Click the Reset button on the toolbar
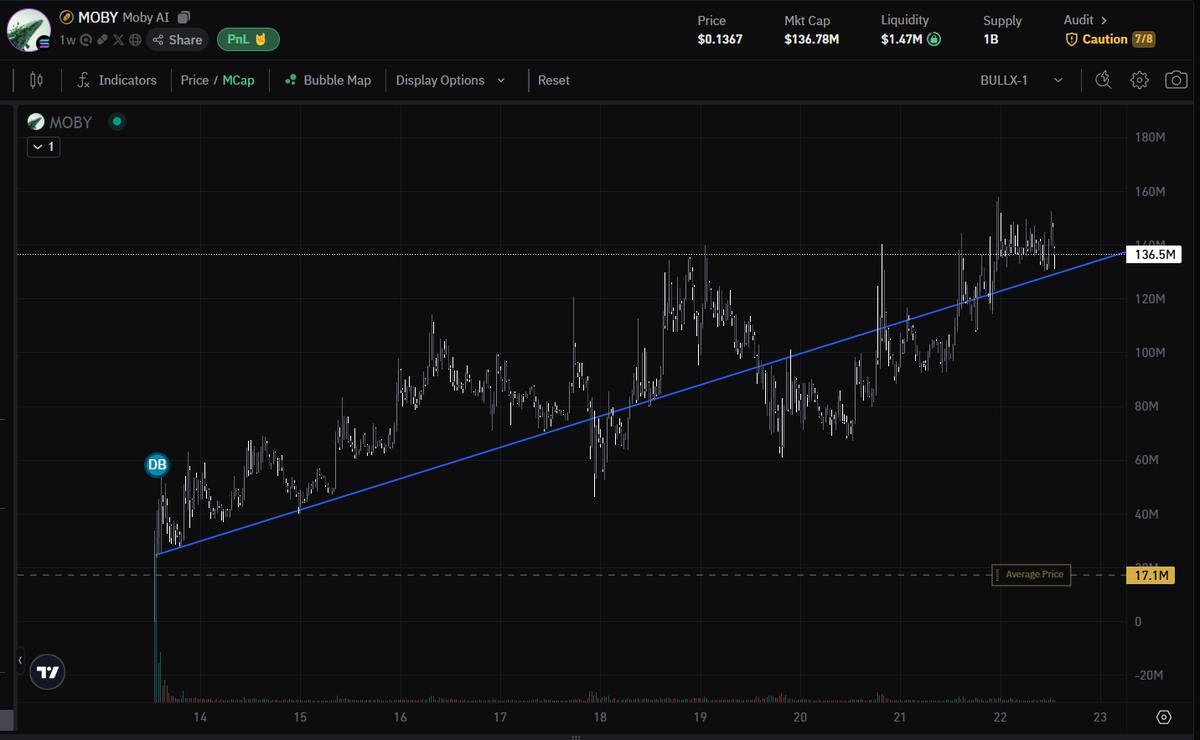 point(553,79)
